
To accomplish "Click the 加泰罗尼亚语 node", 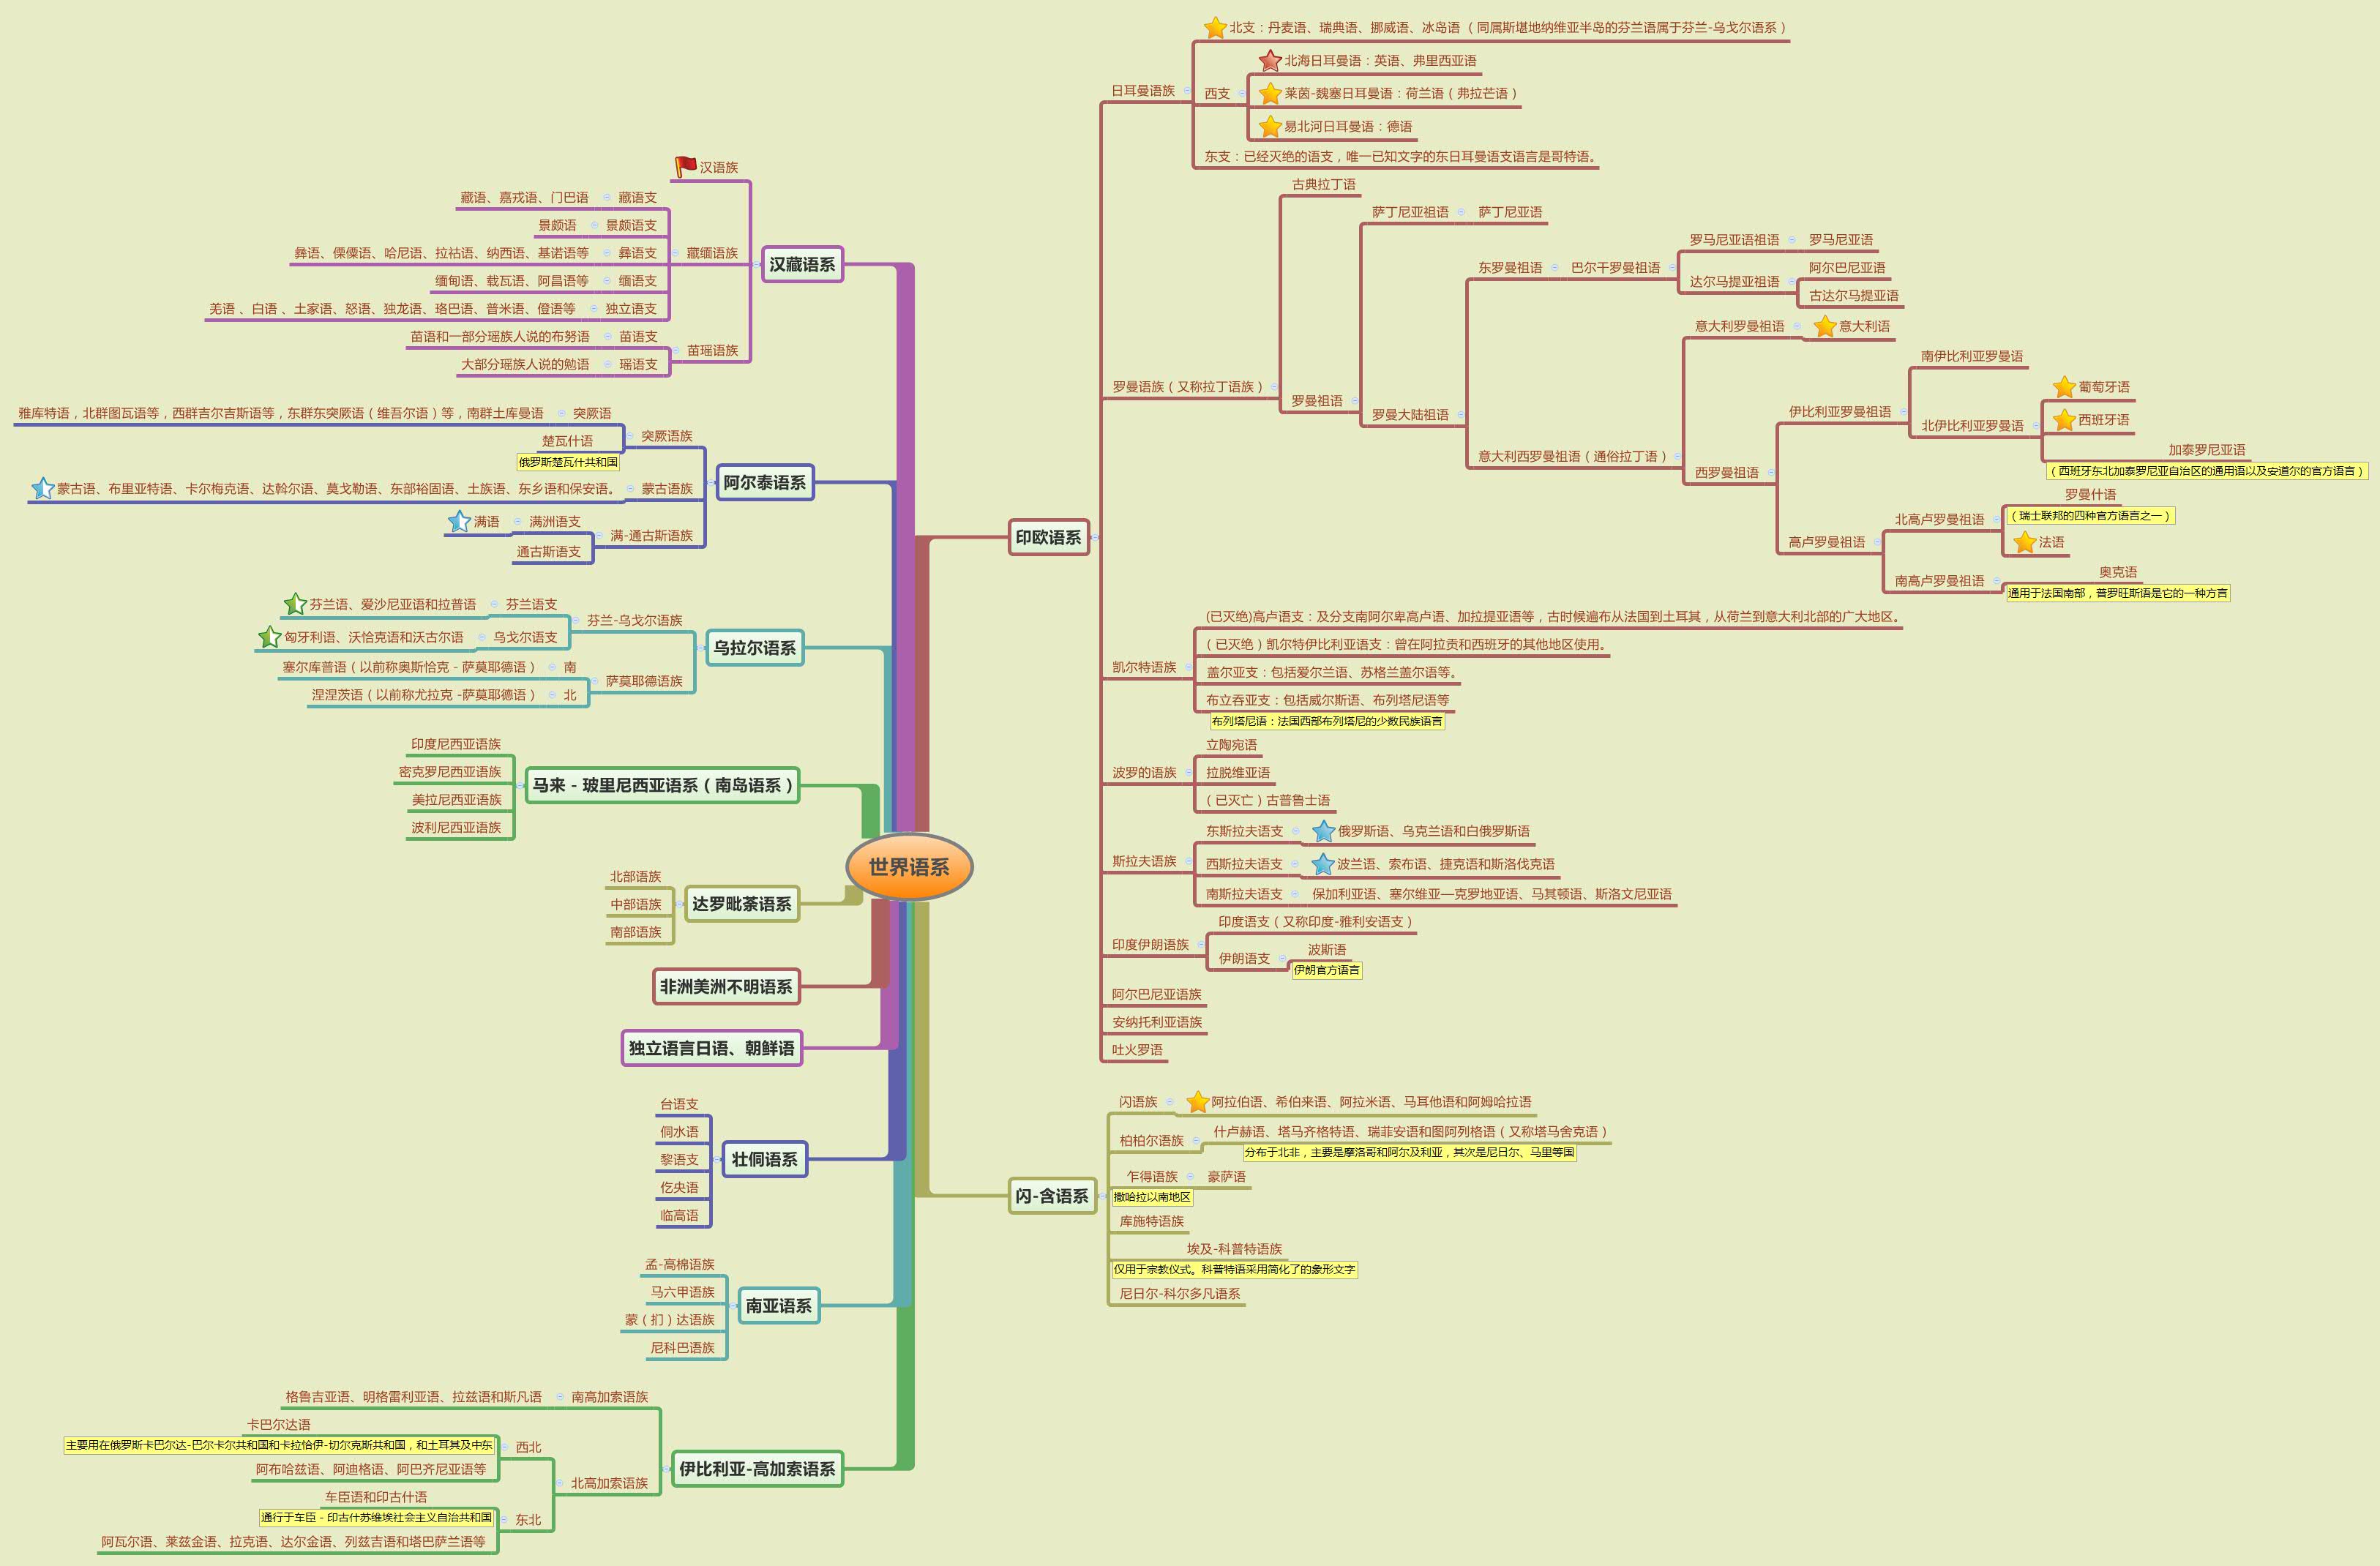I will pos(2206,450).
